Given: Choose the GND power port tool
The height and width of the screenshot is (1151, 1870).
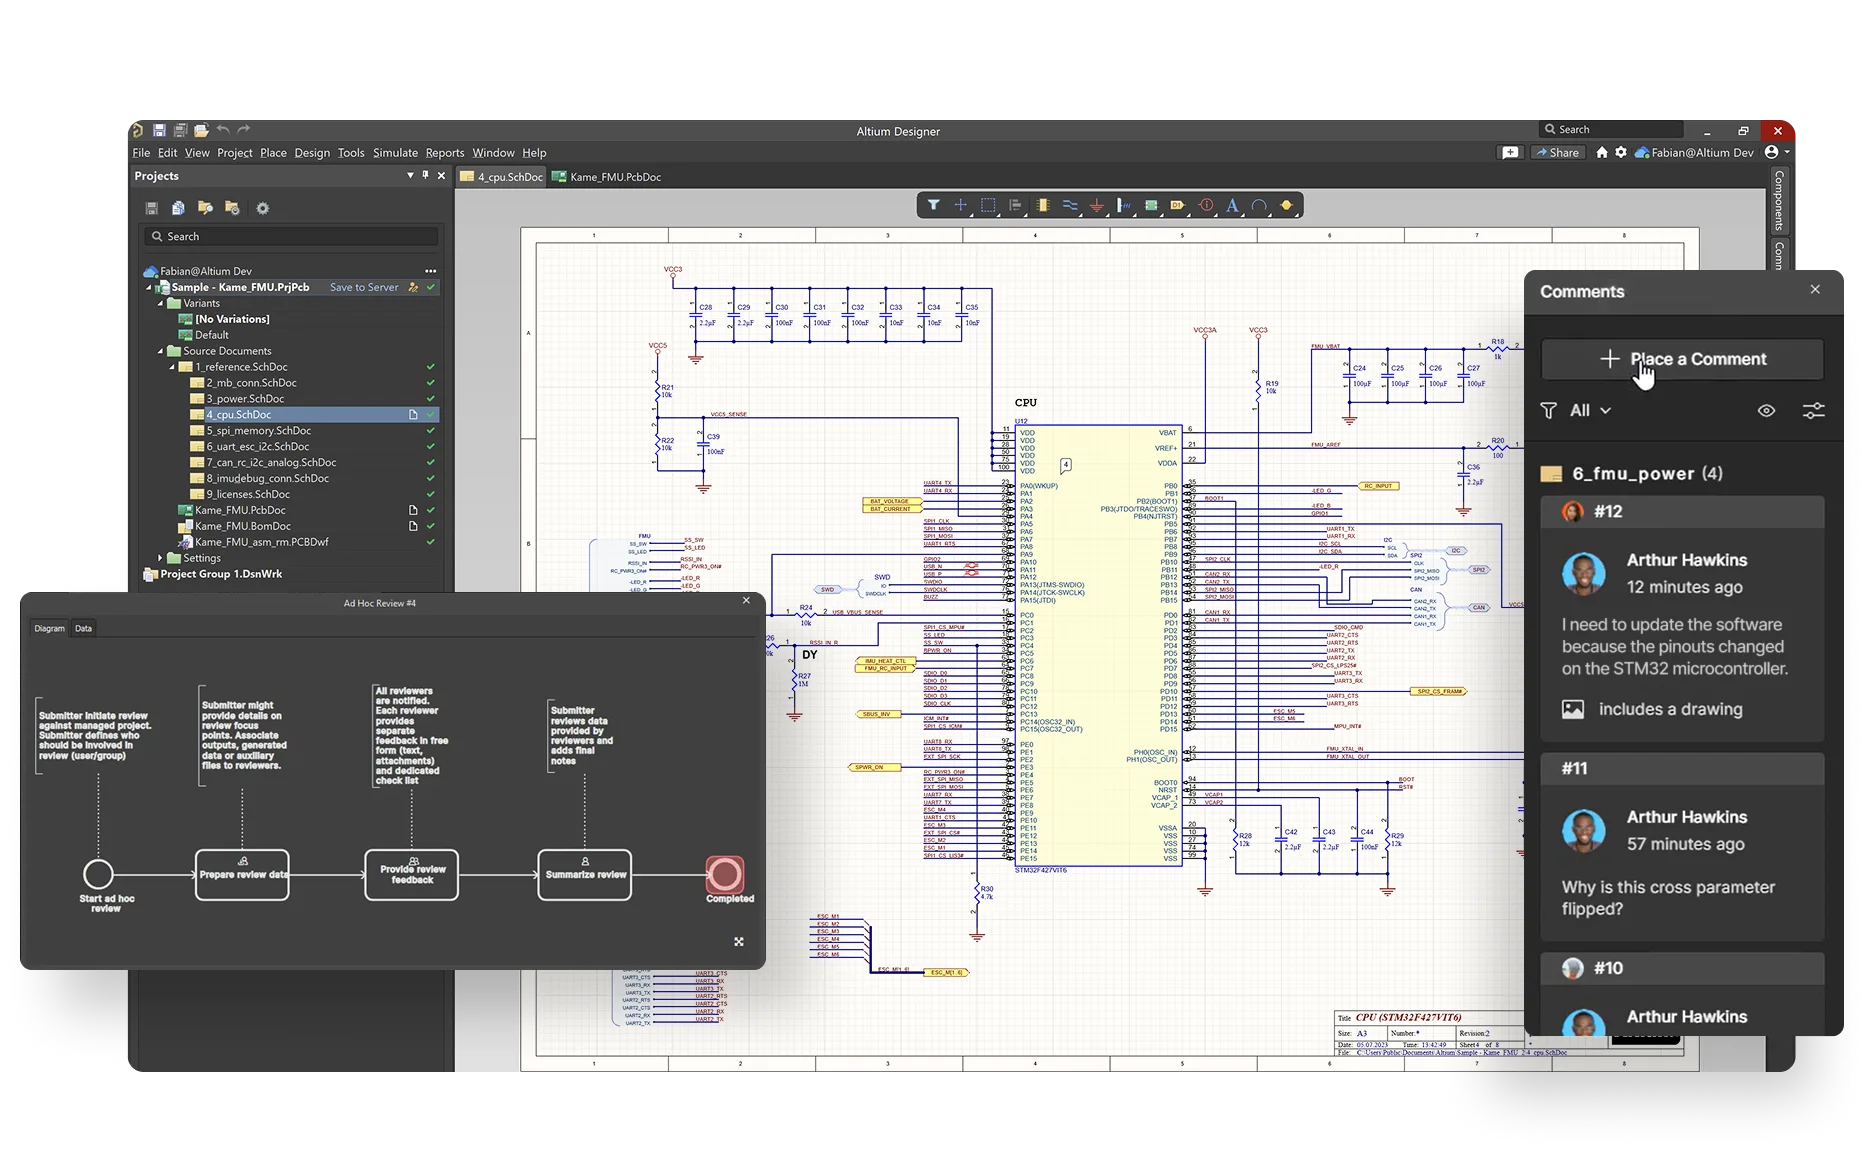Looking at the screenshot, I should pos(1097,206).
